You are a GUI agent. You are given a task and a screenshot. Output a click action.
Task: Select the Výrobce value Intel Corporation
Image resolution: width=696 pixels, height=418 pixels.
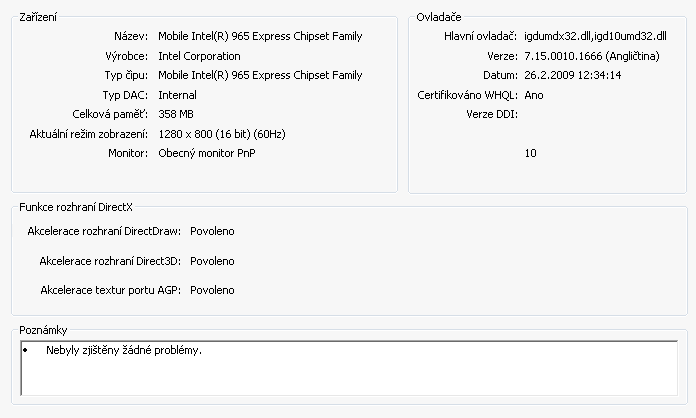point(199,56)
